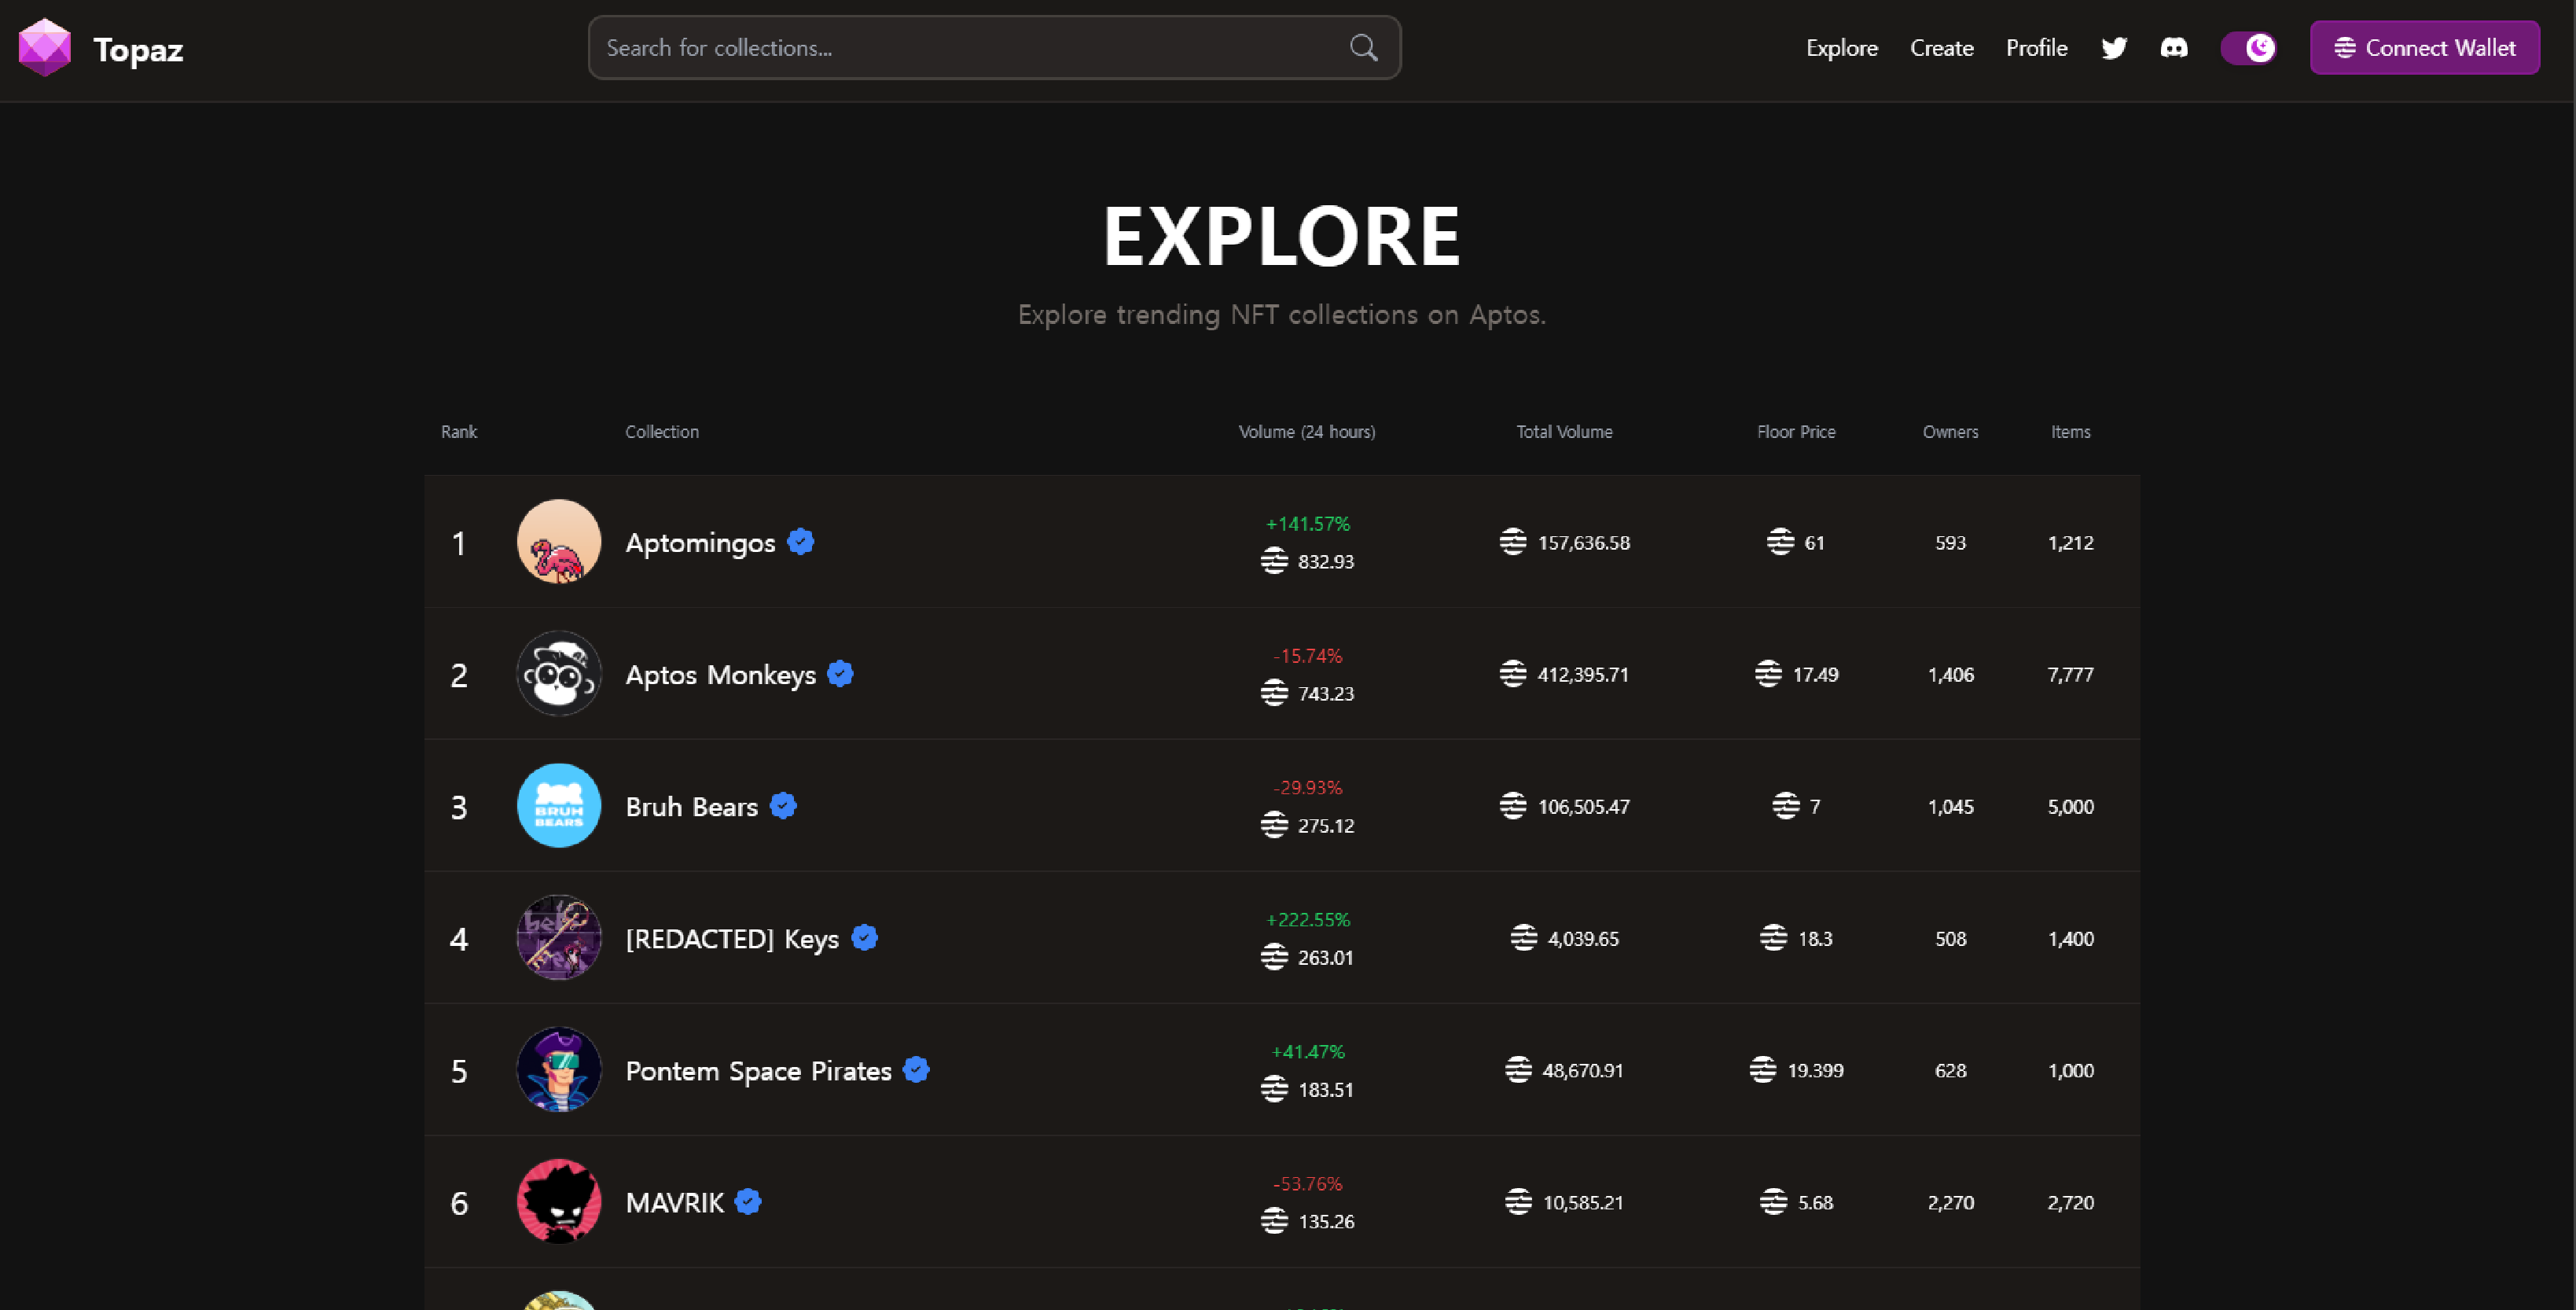The image size is (2576, 1310).
Task: Click Aptos coin icon beside 106,505.47
Action: click(x=1513, y=806)
